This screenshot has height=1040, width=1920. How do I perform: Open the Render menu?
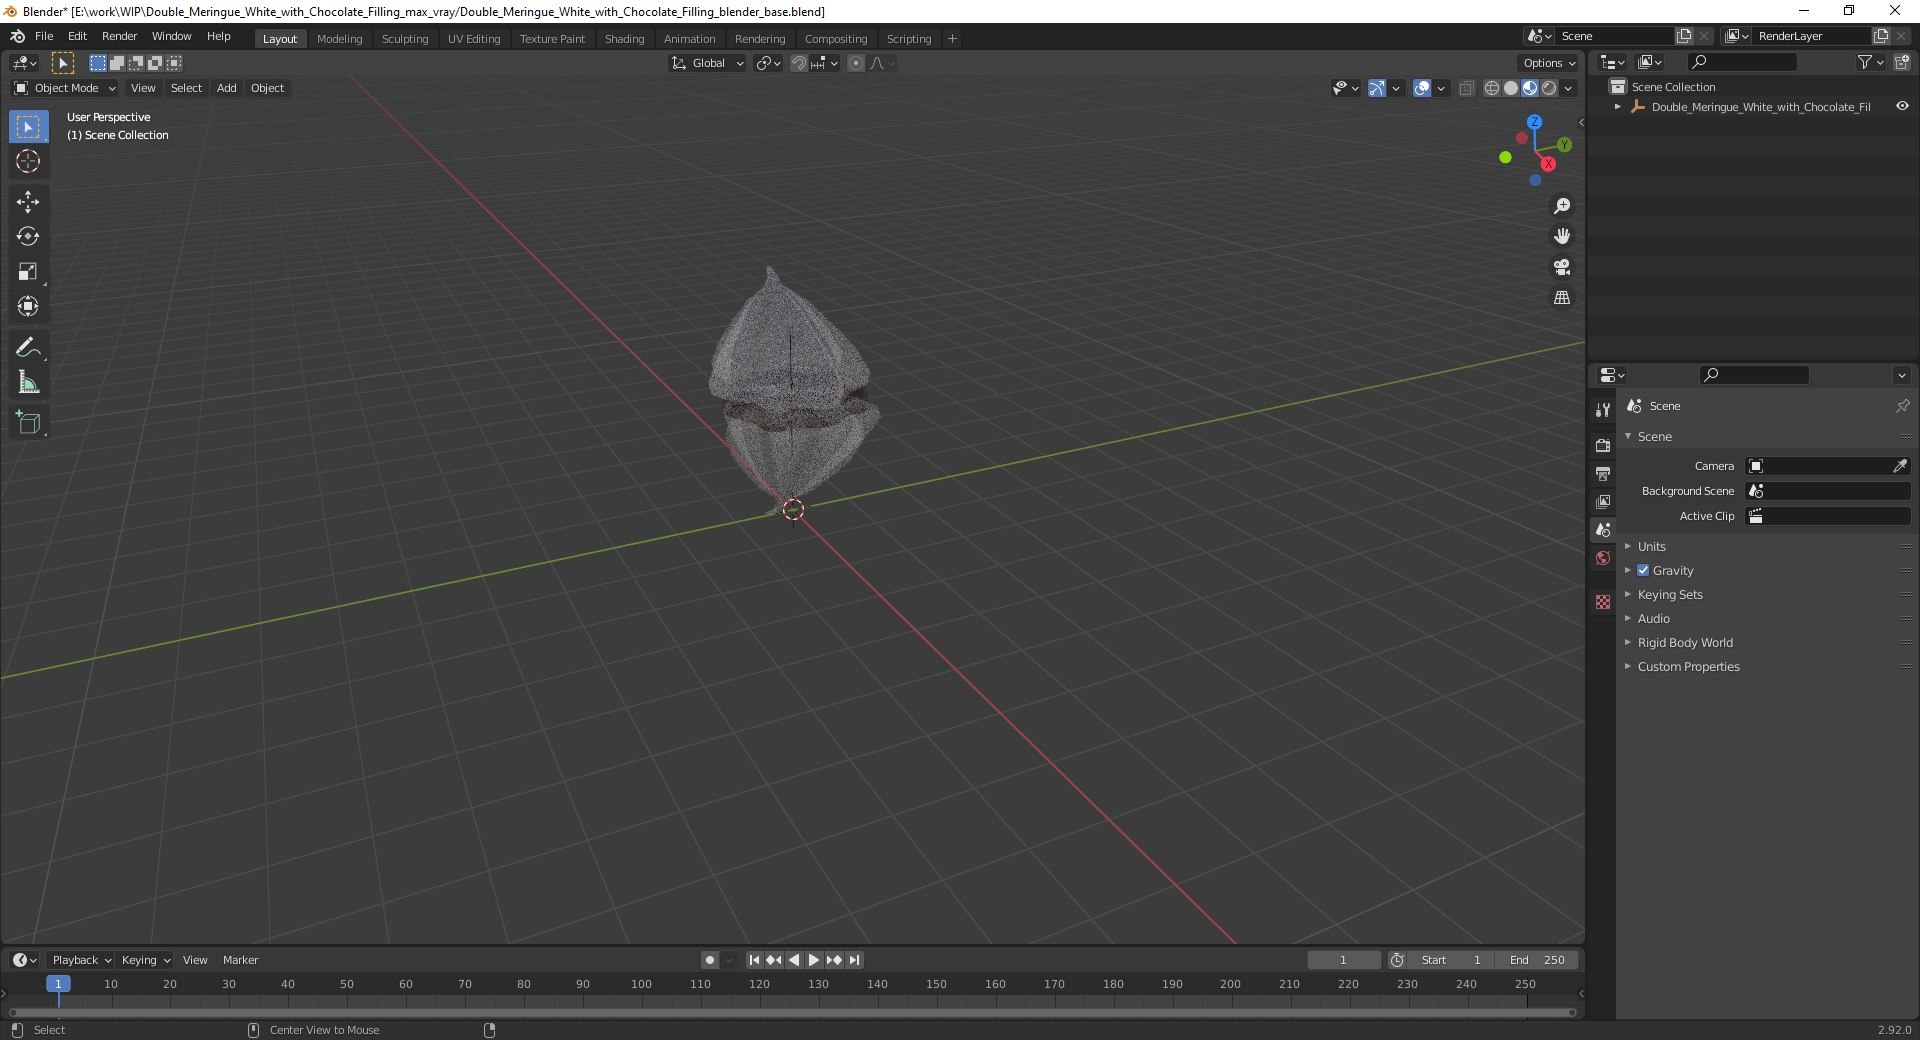coord(119,36)
